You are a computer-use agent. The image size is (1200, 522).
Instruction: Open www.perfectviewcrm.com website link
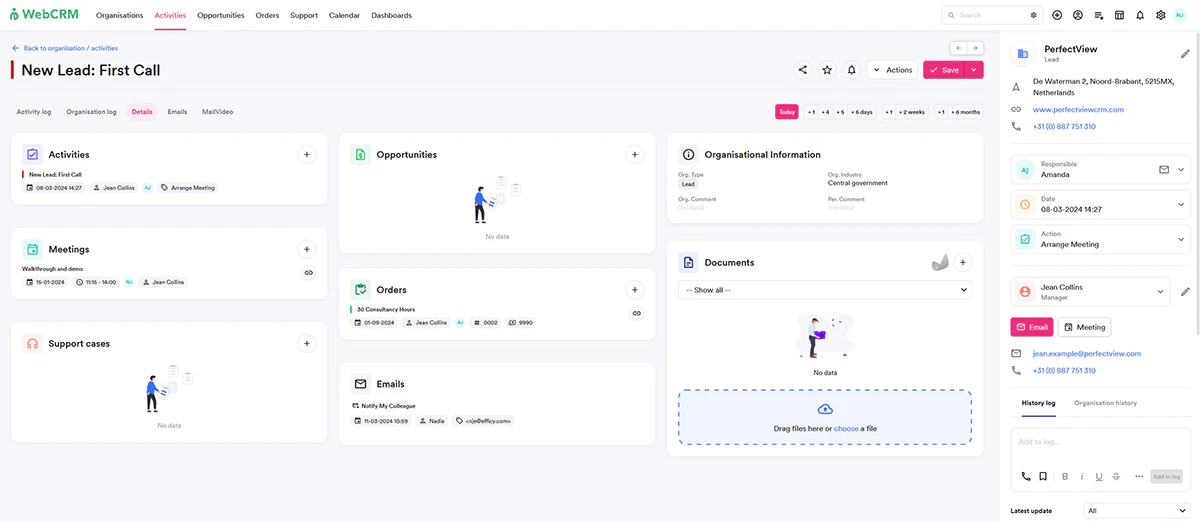click(1078, 109)
